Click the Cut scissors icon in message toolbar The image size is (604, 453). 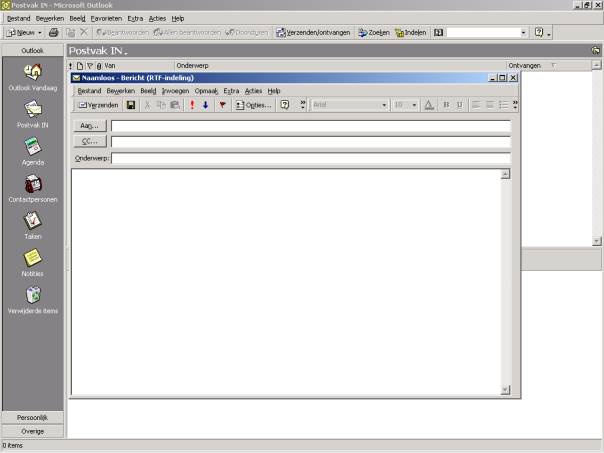point(147,105)
